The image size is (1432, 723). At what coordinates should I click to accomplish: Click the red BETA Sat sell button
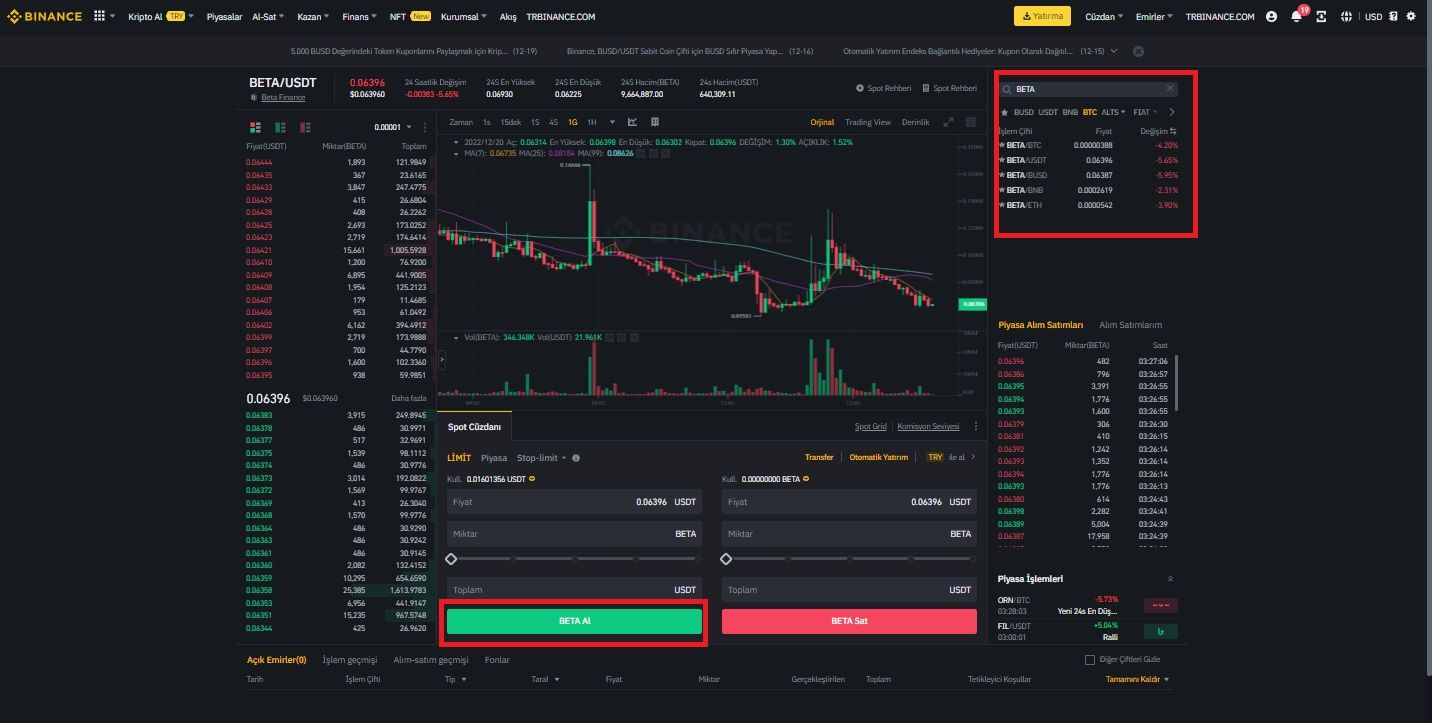tap(849, 621)
